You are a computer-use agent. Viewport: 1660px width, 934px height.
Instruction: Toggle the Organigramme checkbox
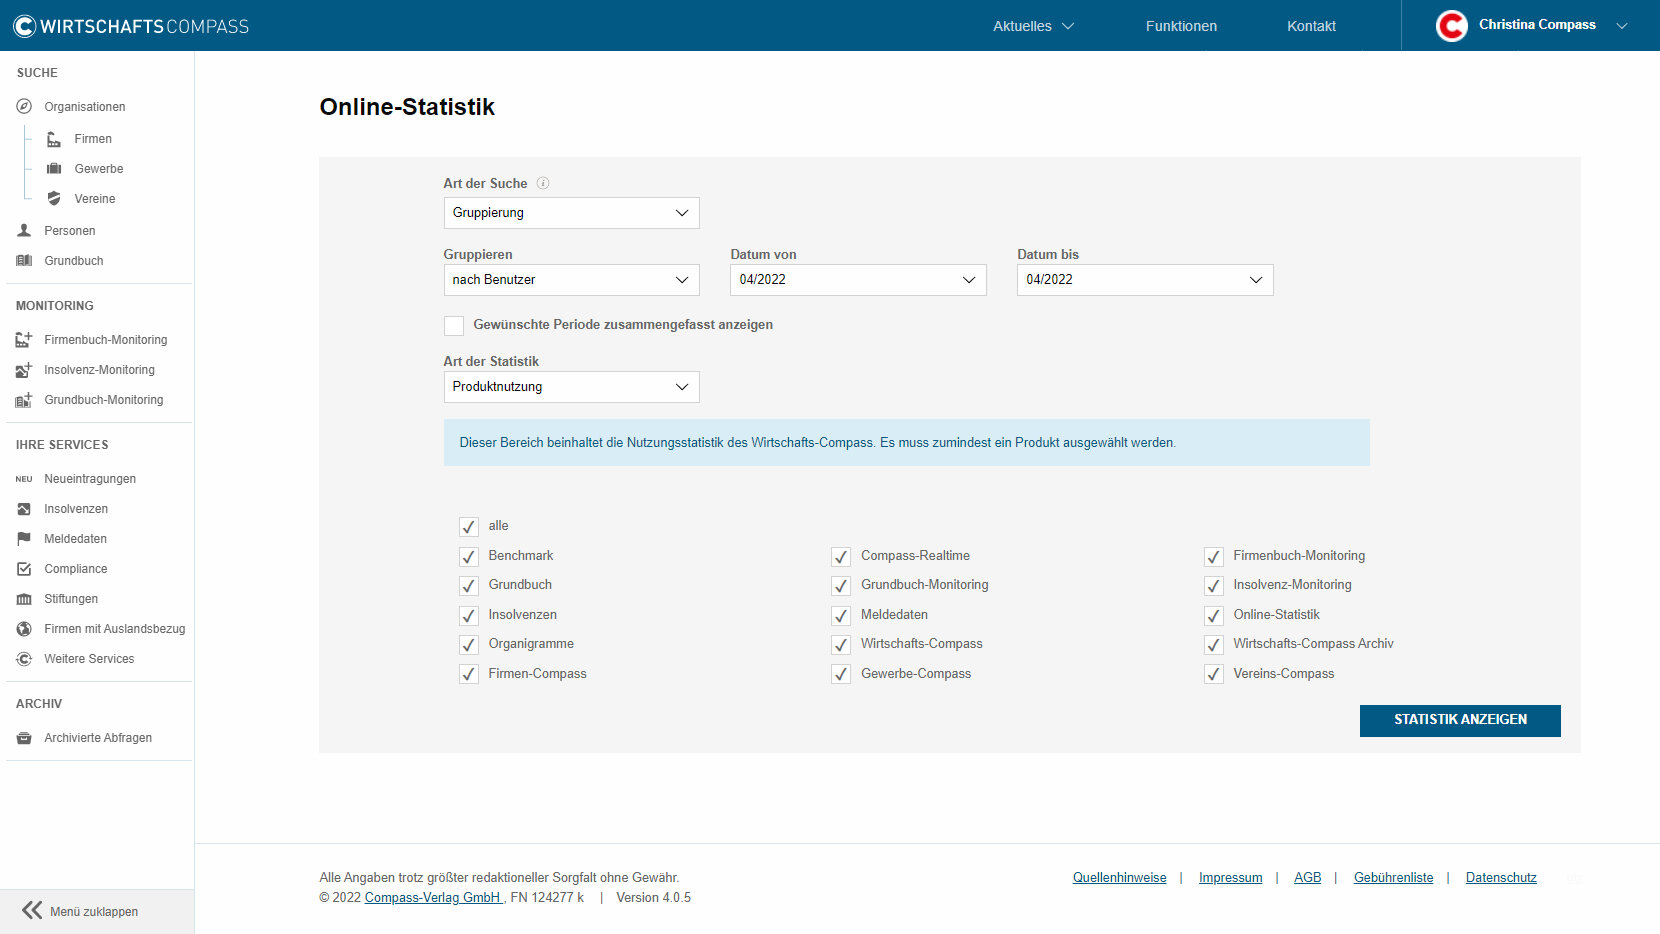point(468,644)
